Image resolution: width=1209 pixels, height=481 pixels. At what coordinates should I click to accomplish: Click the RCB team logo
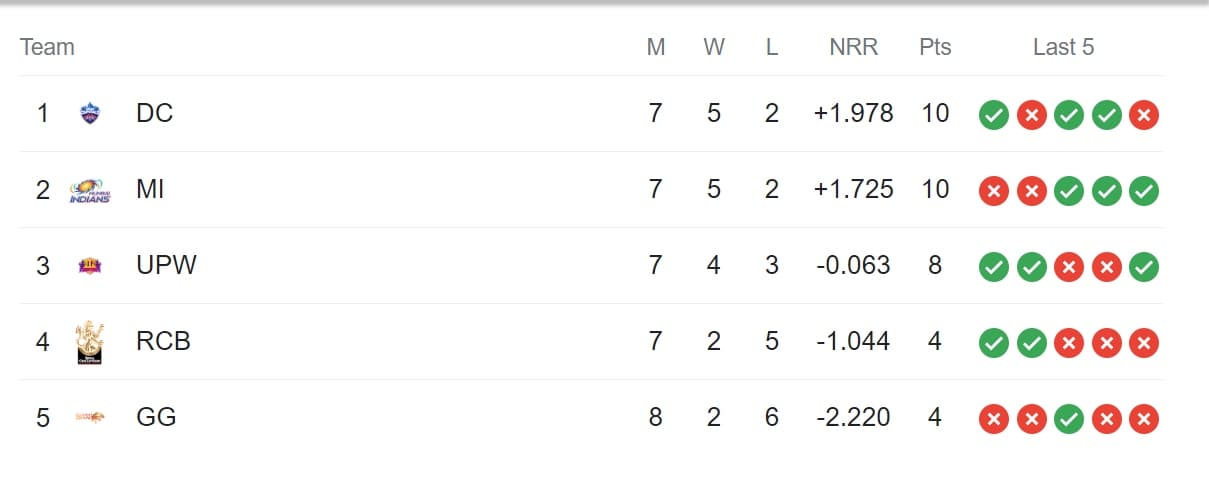[90, 342]
